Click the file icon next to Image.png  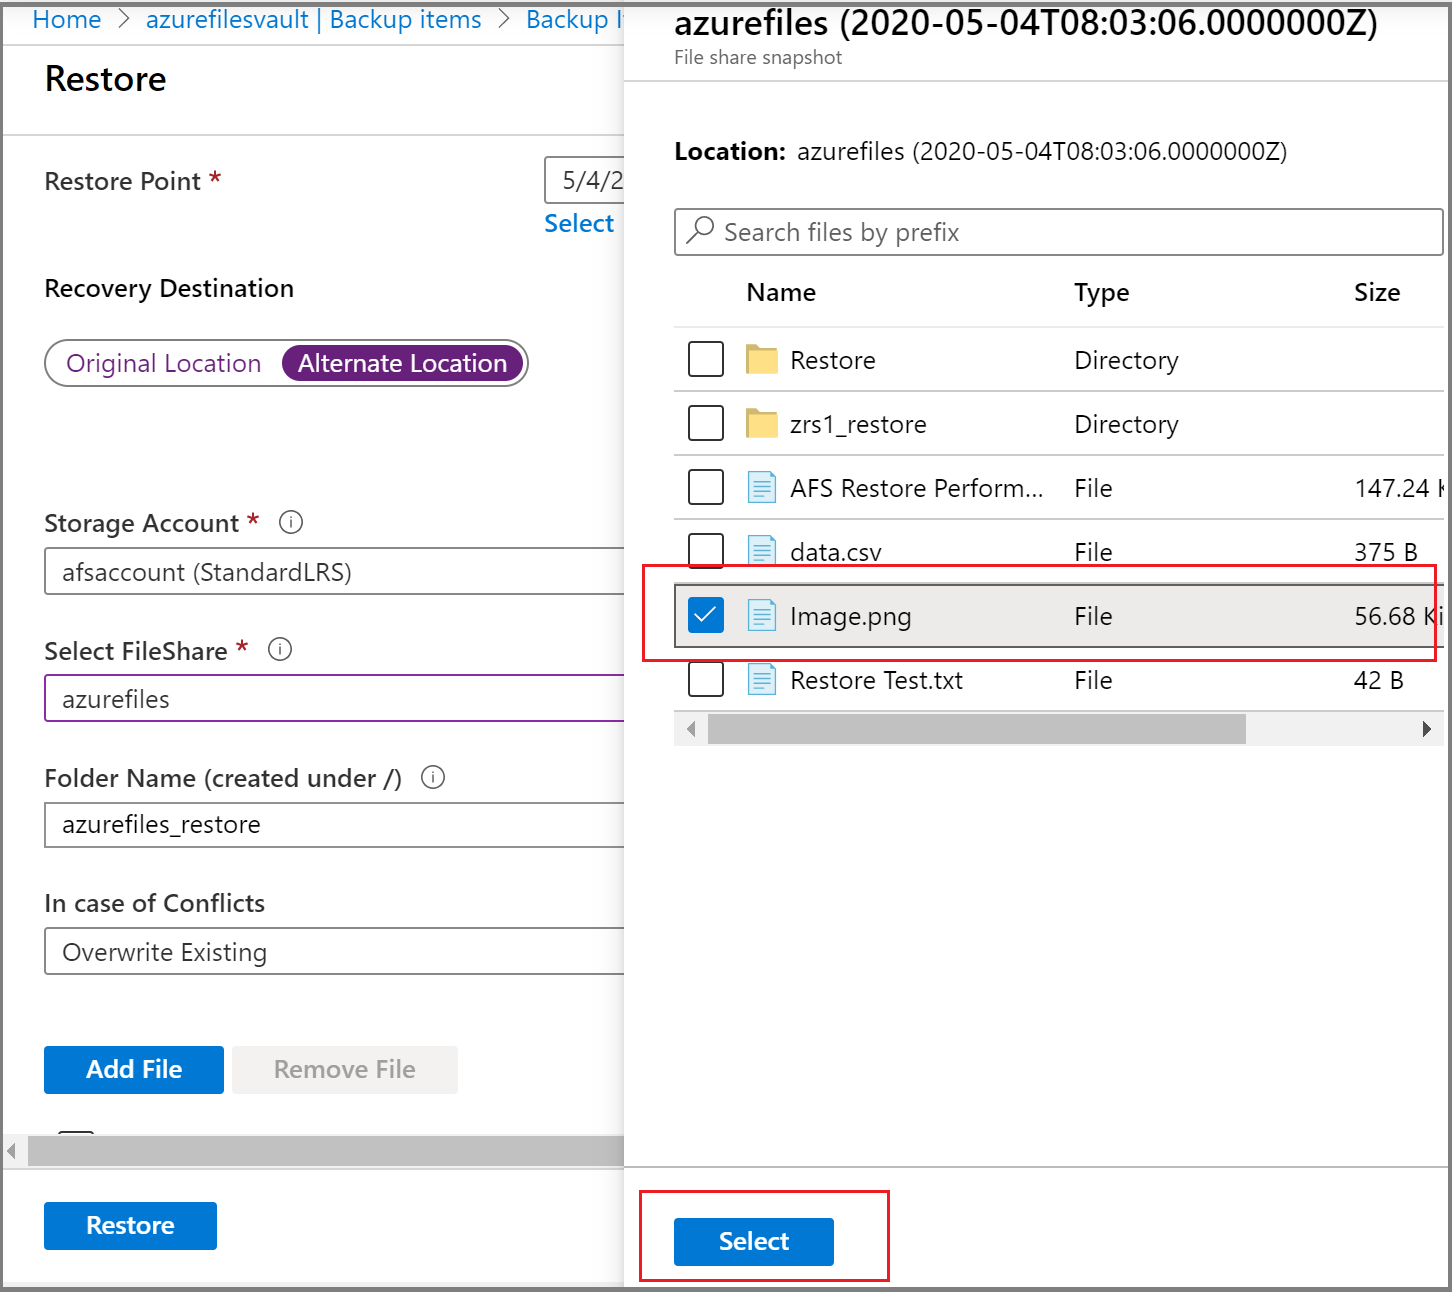tap(761, 616)
